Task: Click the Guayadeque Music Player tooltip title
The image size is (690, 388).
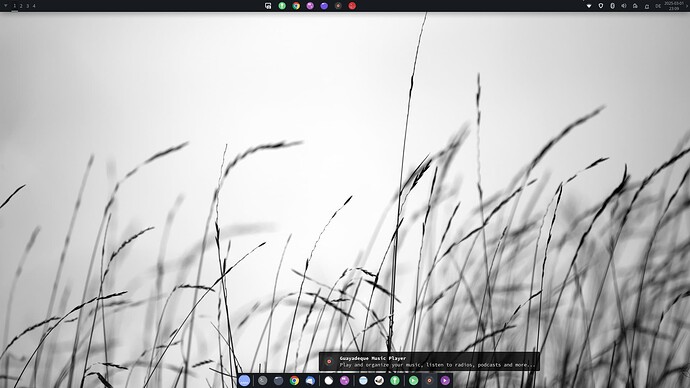Action: tap(373, 358)
